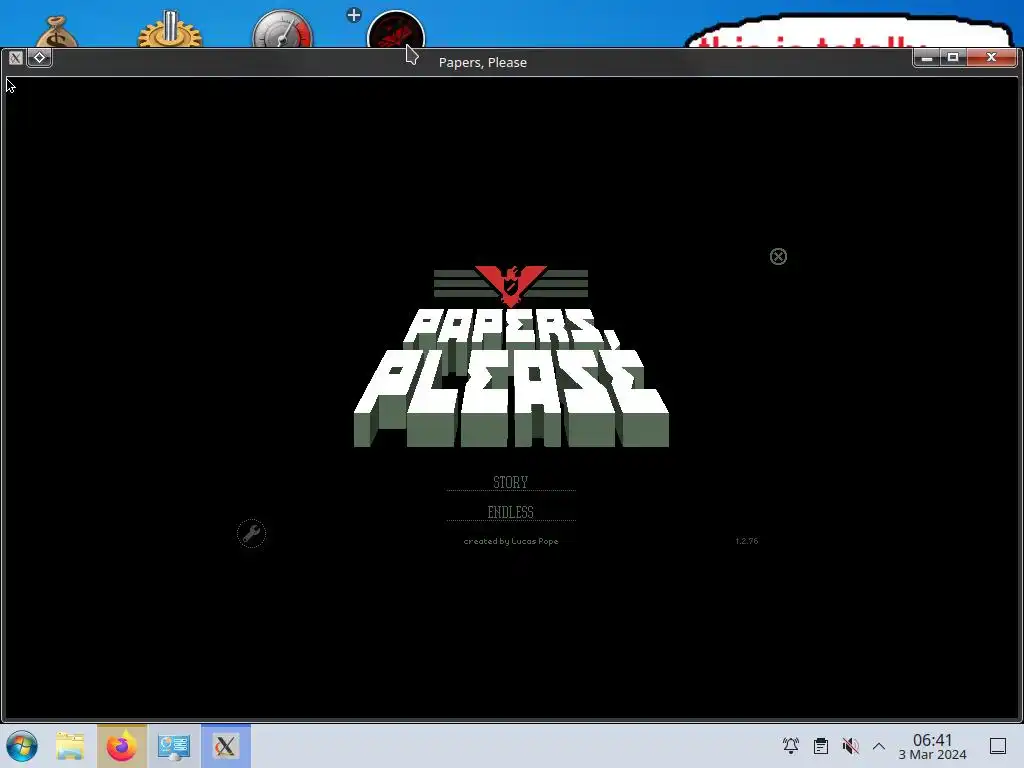Start the Story game mode
This screenshot has width=1024, height=768.
click(x=511, y=482)
